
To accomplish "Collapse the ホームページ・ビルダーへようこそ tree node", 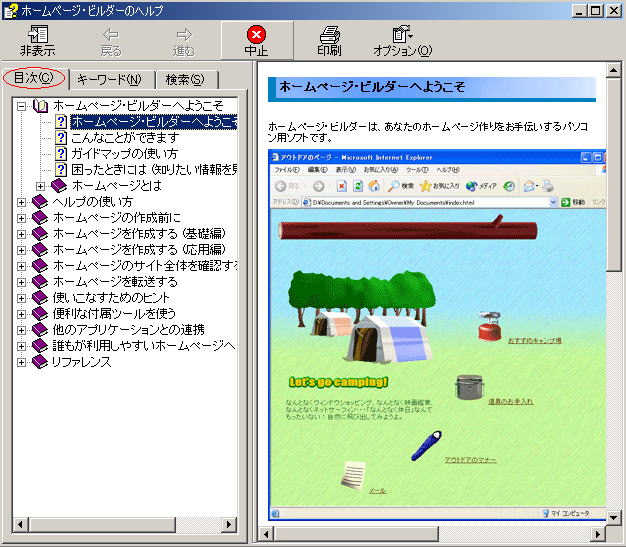I will point(22,106).
